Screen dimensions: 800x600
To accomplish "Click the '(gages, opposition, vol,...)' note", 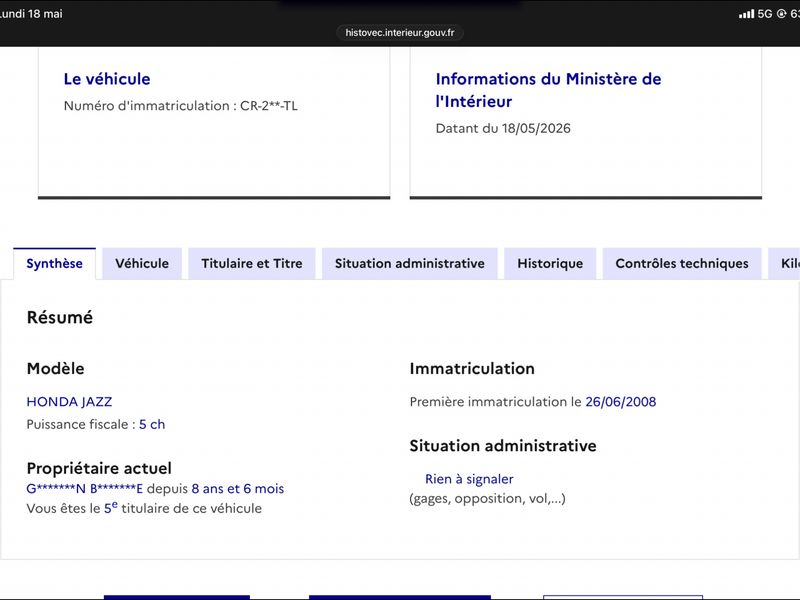I will 487,498.
